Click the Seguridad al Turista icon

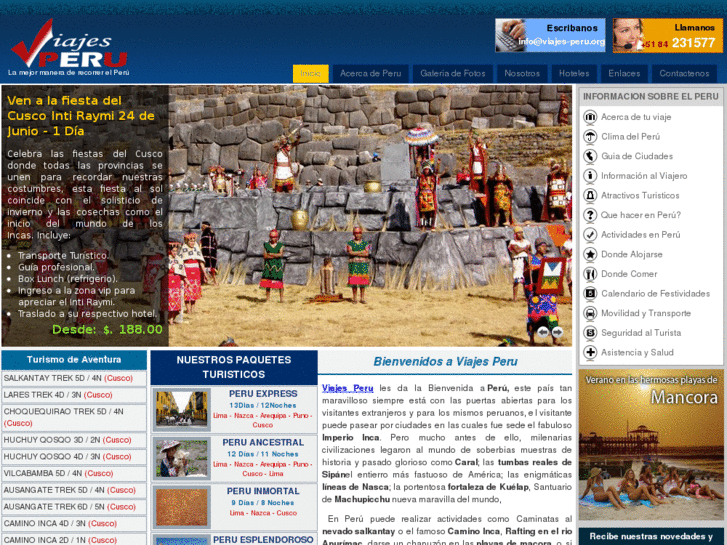[590, 333]
